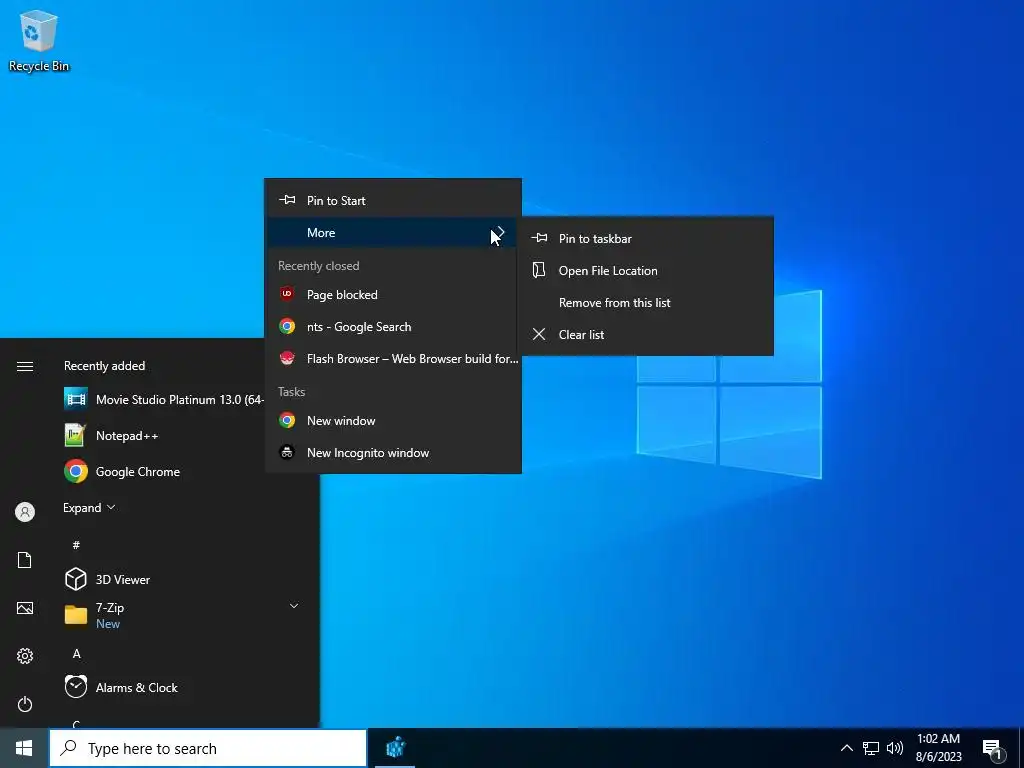Click the pin icon beside Pin to Start

pos(287,200)
